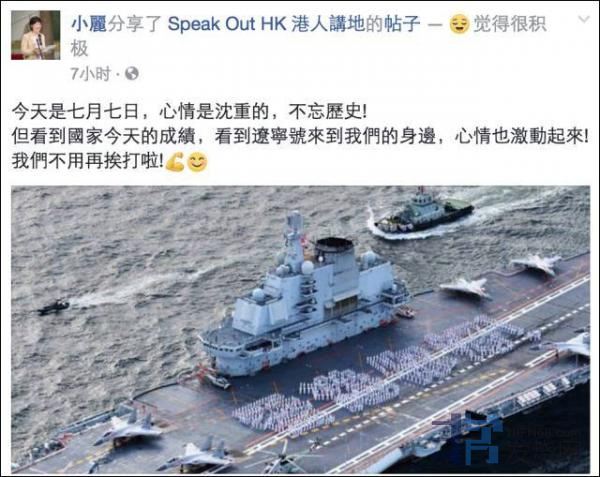Open the shared aircraft carrier photo
Screen dimensions: 600x477
(300, 330)
